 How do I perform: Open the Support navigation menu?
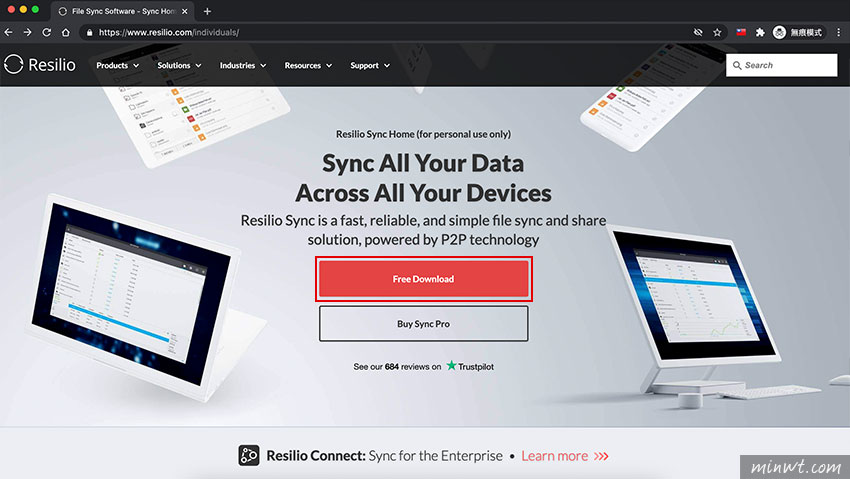(x=370, y=66)
